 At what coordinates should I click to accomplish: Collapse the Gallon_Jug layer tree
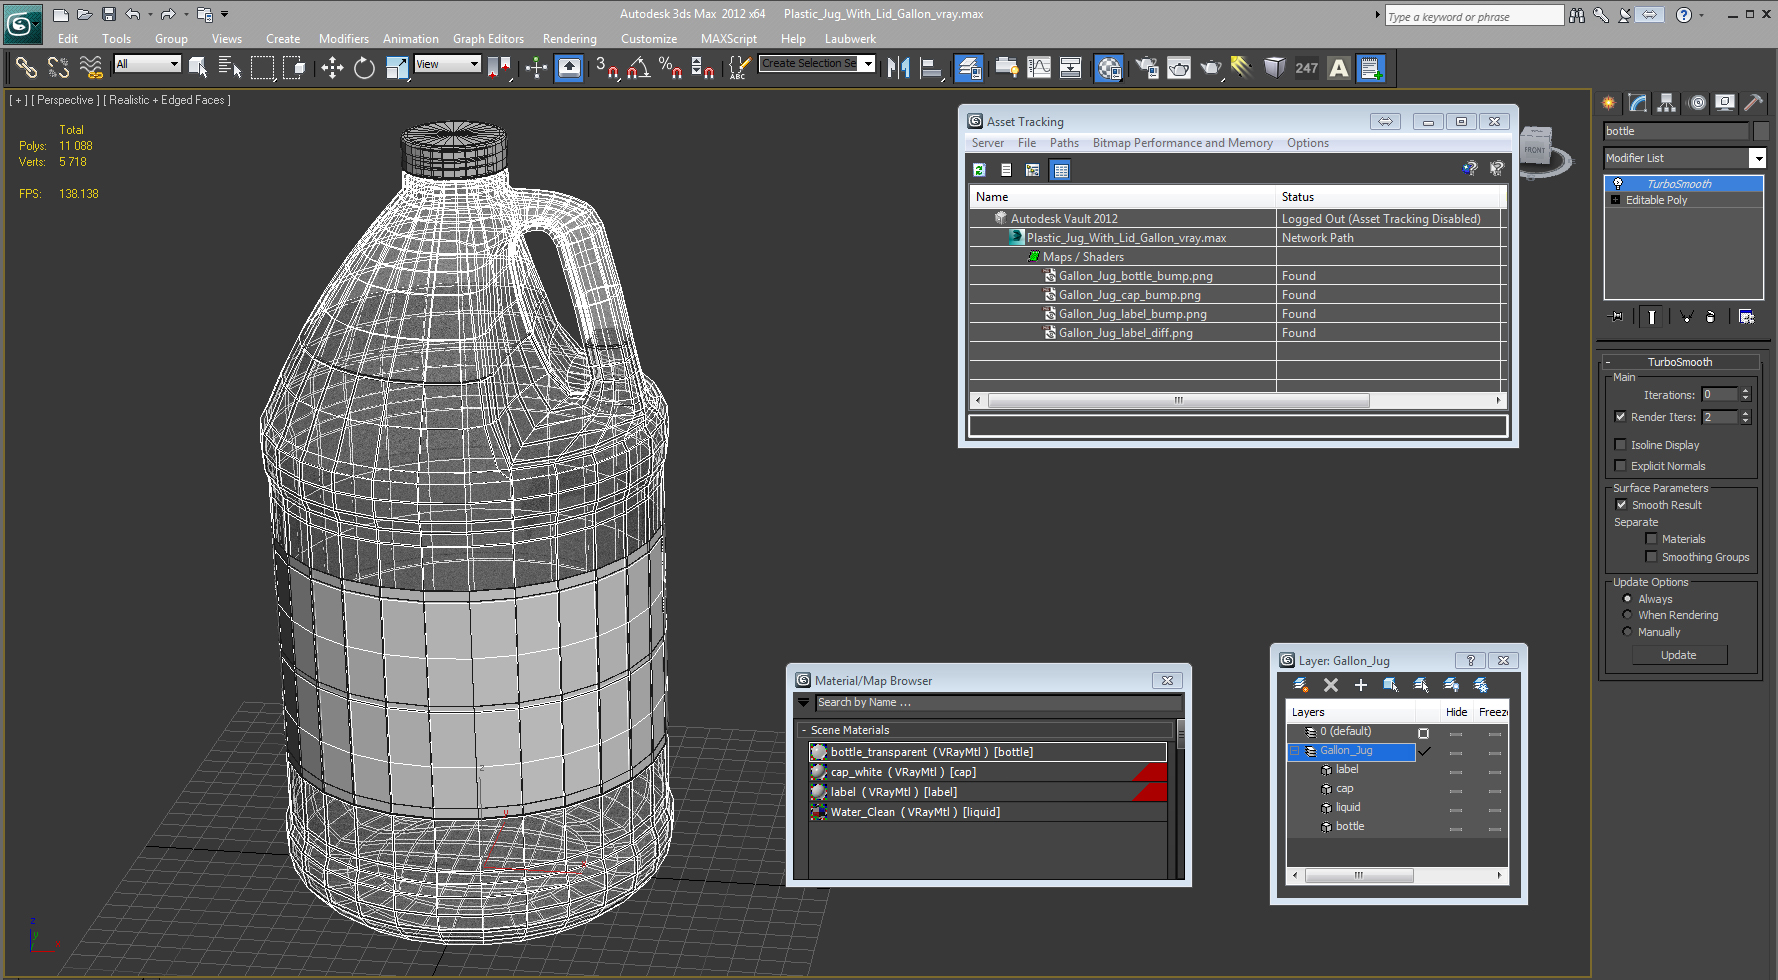click(x=1294, y=751)
